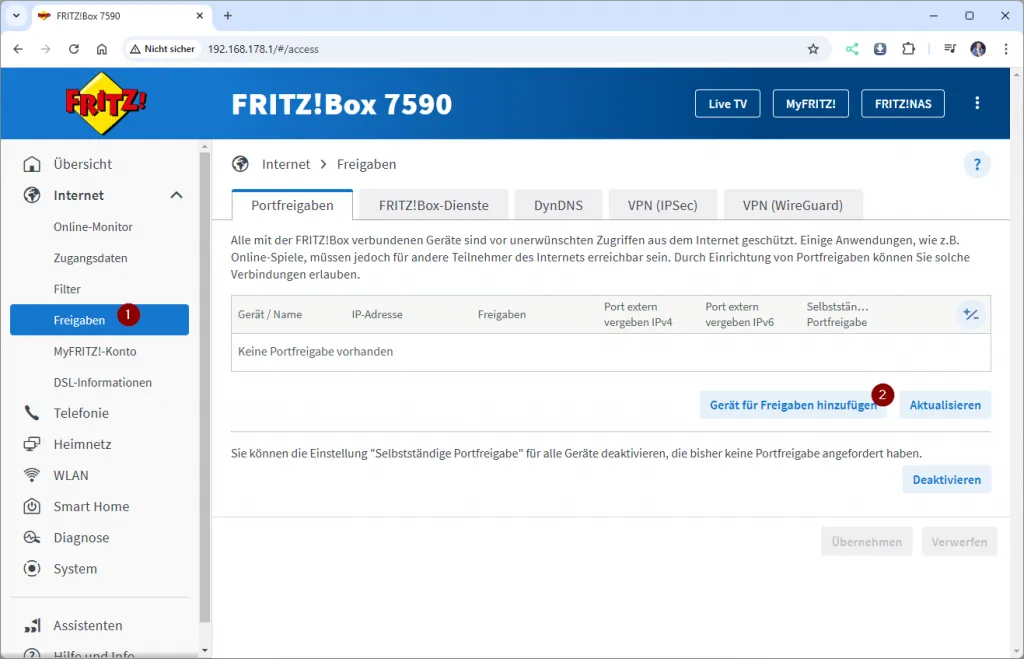Switch to the FRITZ!Box-Dienste tab
This screenshot has height=659, width=1024.
[433, 205]
